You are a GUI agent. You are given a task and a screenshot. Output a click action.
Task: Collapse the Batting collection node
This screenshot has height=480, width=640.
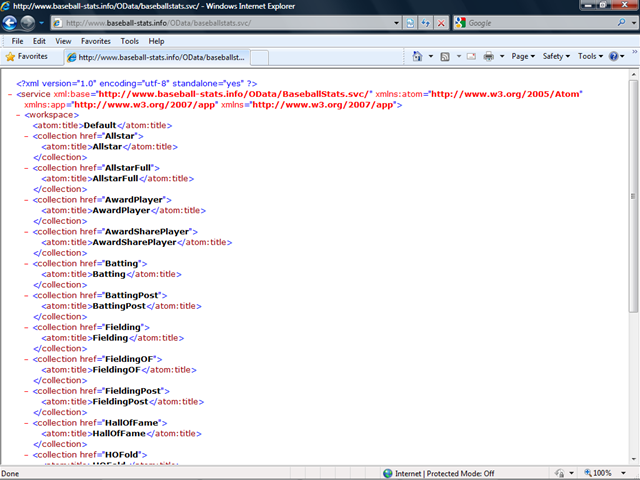28,263
